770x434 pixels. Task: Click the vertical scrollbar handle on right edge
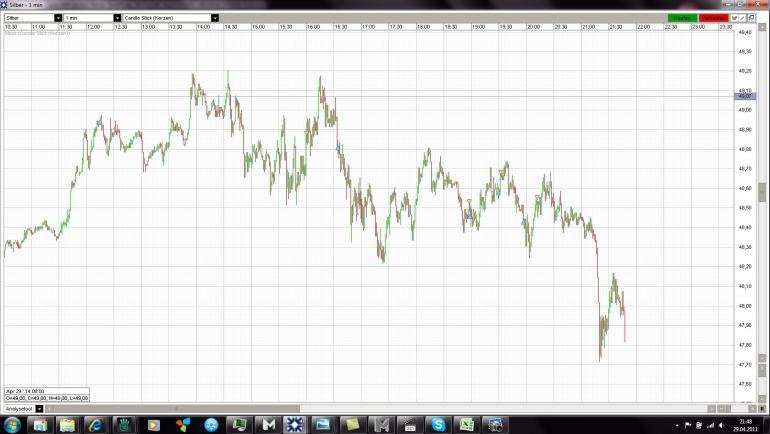(762, 192)
